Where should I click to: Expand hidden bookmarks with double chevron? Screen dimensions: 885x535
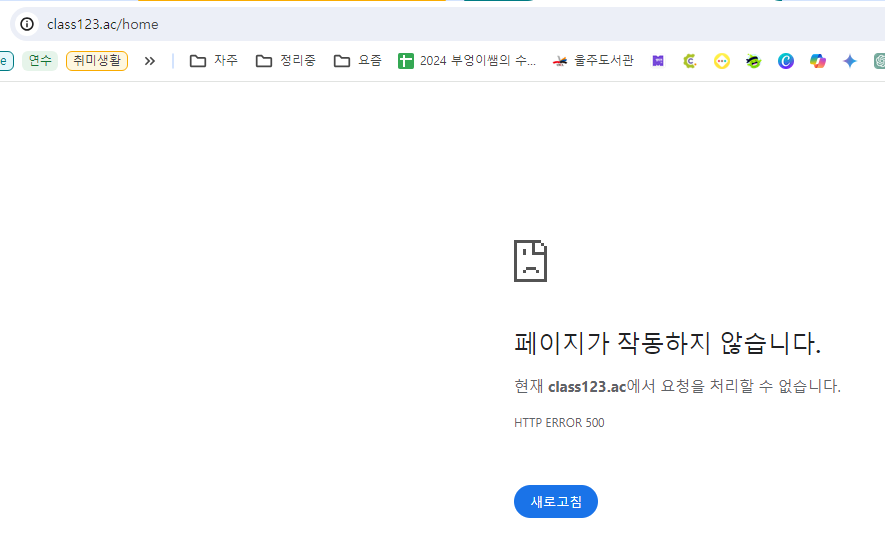pos(150,61)
